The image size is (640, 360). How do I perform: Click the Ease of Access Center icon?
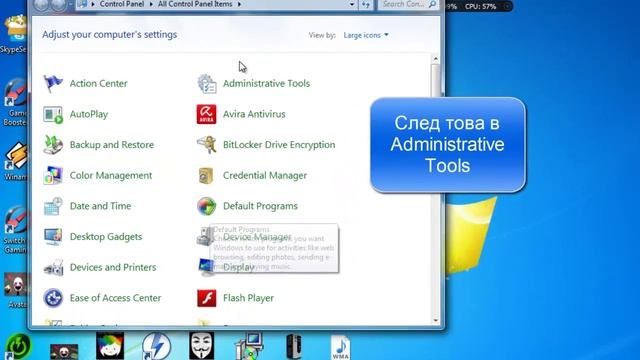pos(53,298)
